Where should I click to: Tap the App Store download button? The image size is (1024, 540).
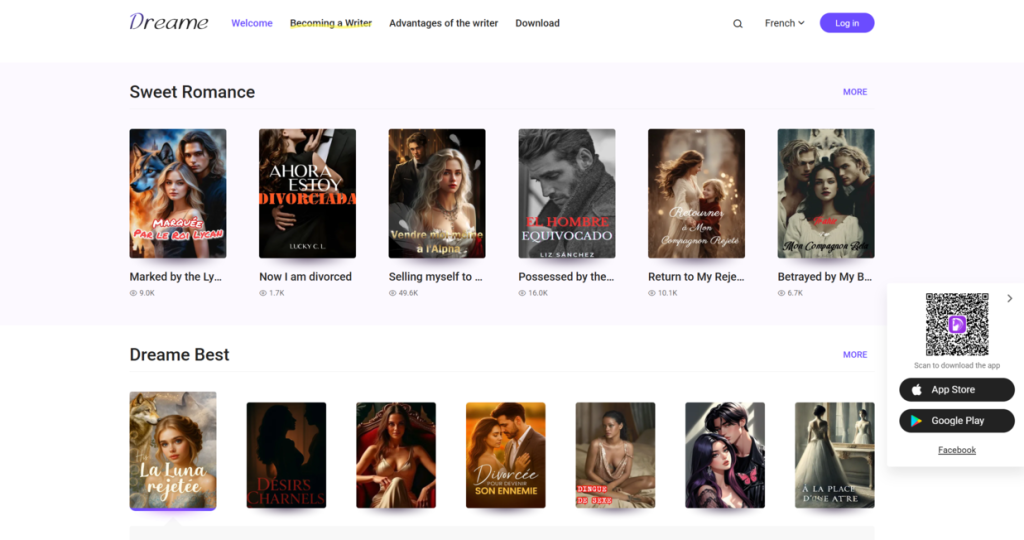956,390
